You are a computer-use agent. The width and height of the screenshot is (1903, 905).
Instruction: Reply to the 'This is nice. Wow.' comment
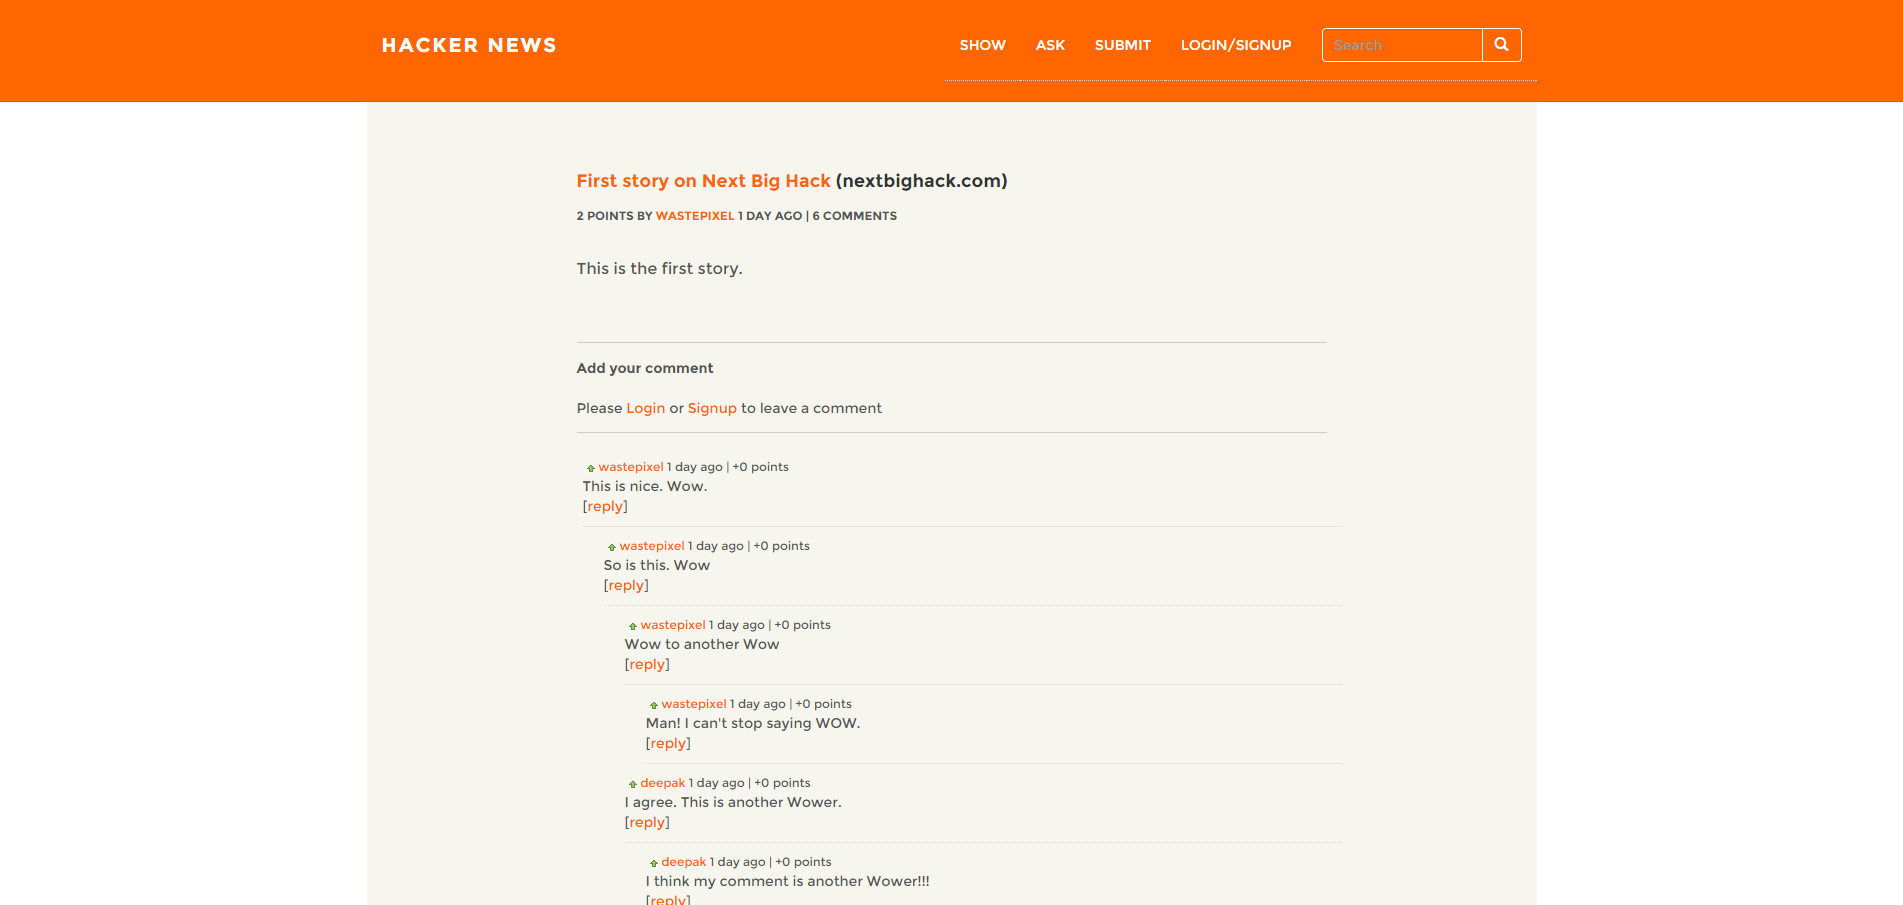click(x=605, y=506)
